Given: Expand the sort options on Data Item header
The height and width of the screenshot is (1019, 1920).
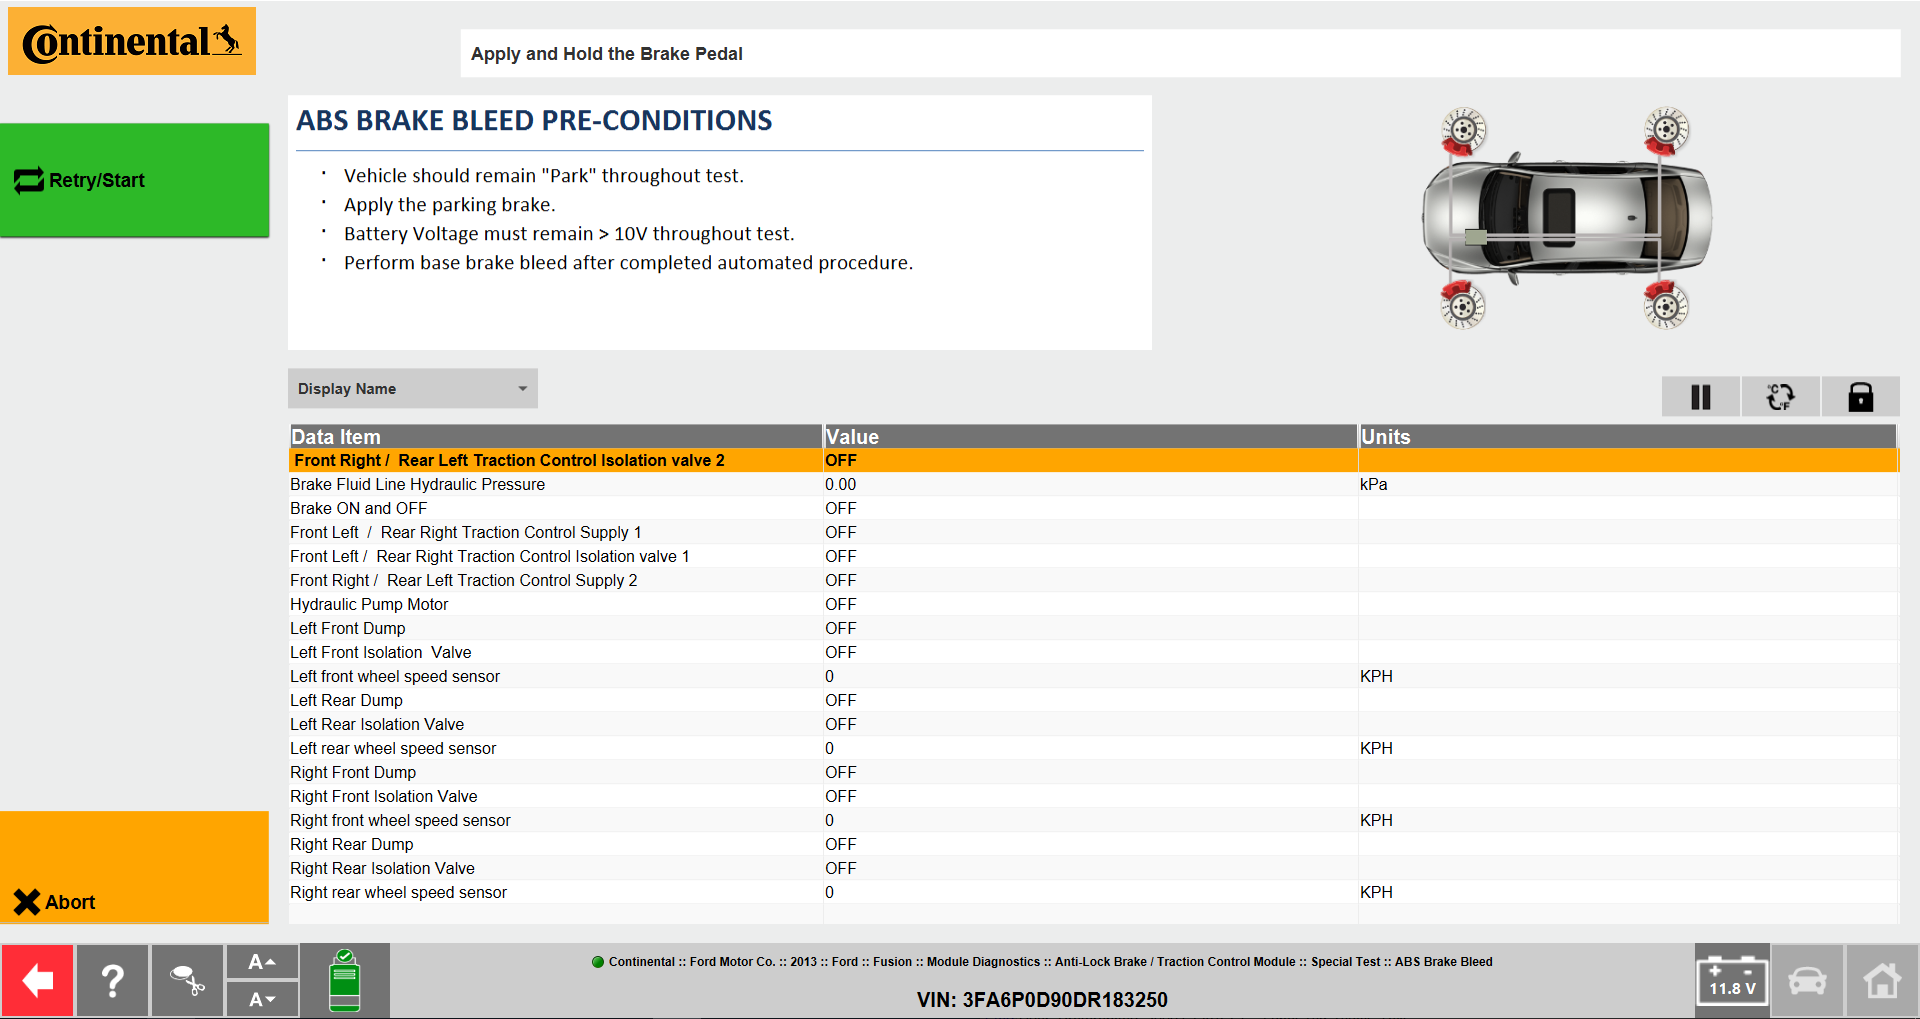Looking at the screenshot, I should (335, 436).
